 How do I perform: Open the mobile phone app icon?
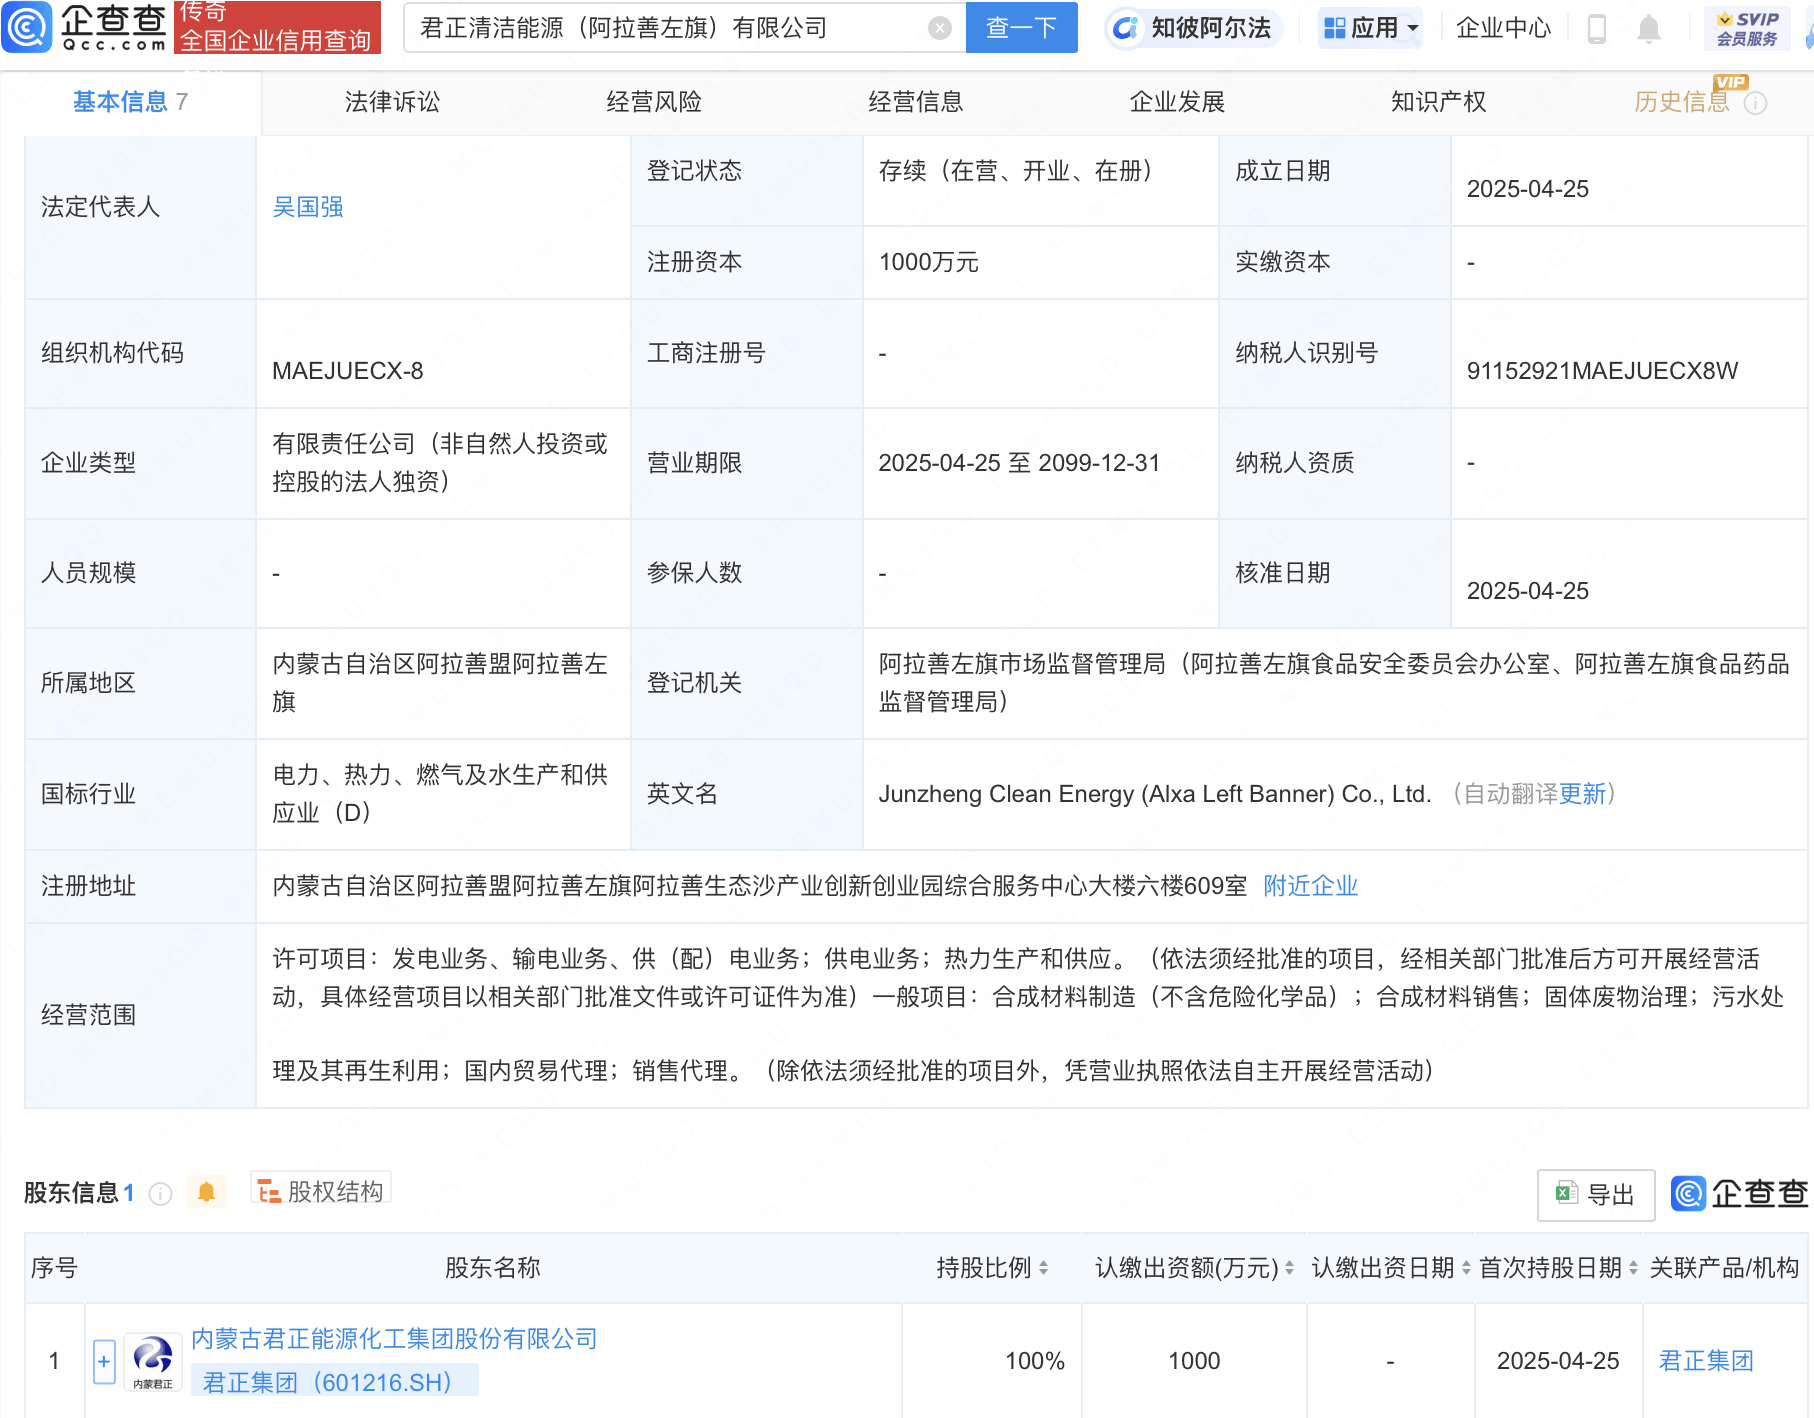pyautogui.click(x=1597, y=29)
